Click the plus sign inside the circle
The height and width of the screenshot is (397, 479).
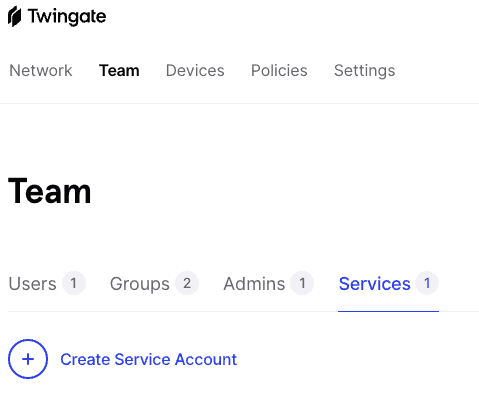[x=28, y=359]
